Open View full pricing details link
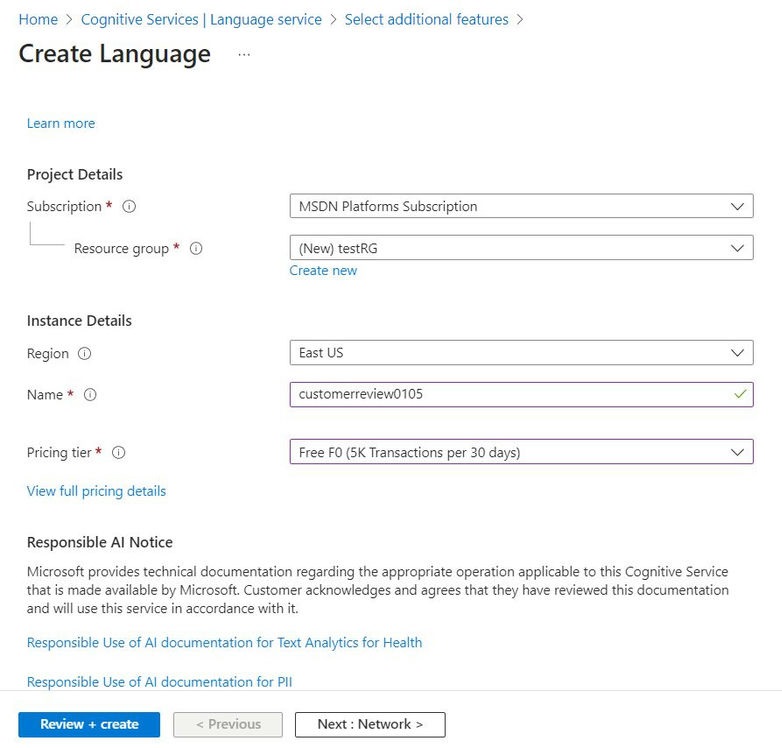 [96, 491]
